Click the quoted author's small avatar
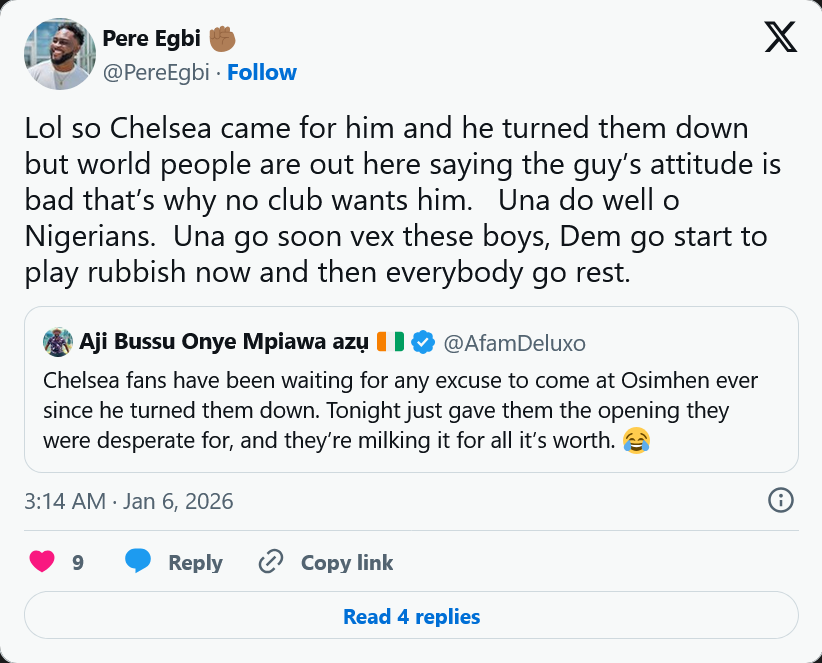Screen dimensions: 822x663 click(x=58, y=343)
